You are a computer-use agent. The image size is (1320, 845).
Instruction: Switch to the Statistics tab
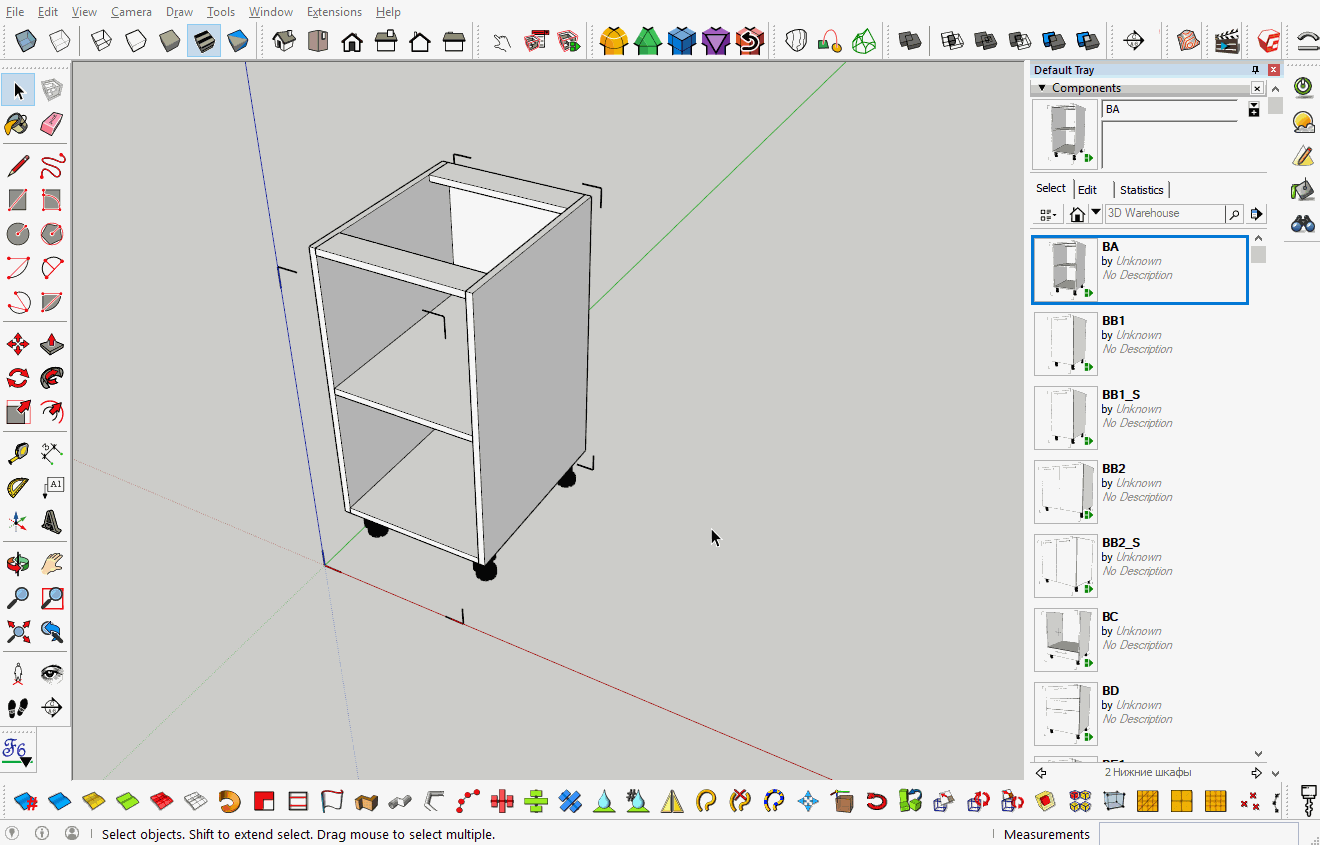(x=1141, y=189)
